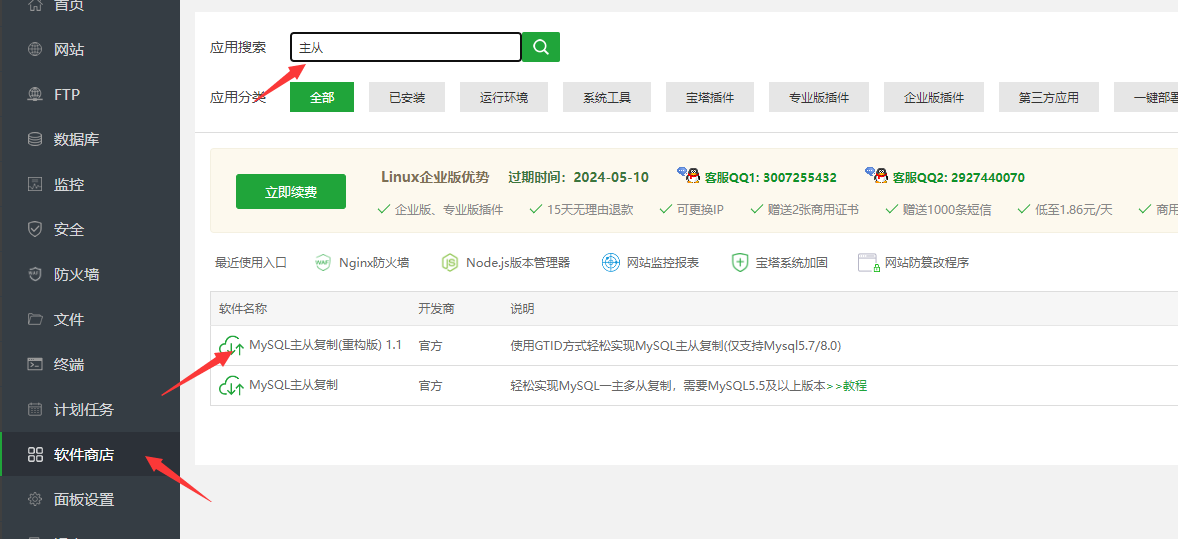This screenshot has height=539, width=1178.
Task: Select the 第三方应用 category tab
Action: [x=1049, y=97]
